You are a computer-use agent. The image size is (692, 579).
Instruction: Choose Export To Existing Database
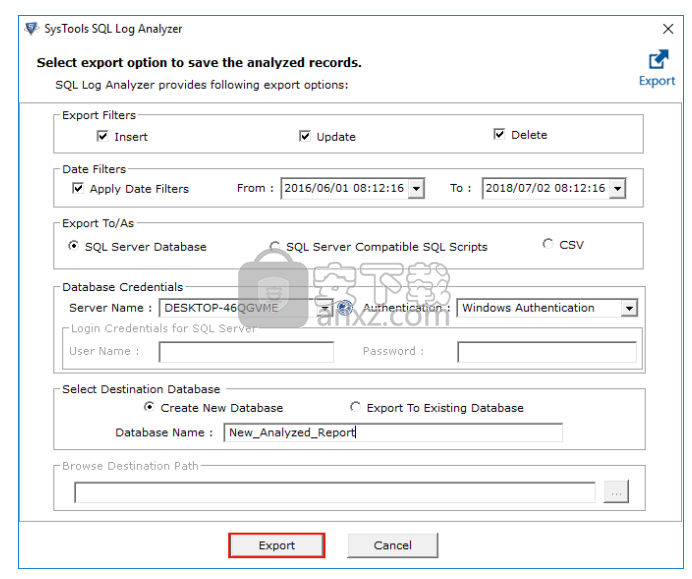355,407
